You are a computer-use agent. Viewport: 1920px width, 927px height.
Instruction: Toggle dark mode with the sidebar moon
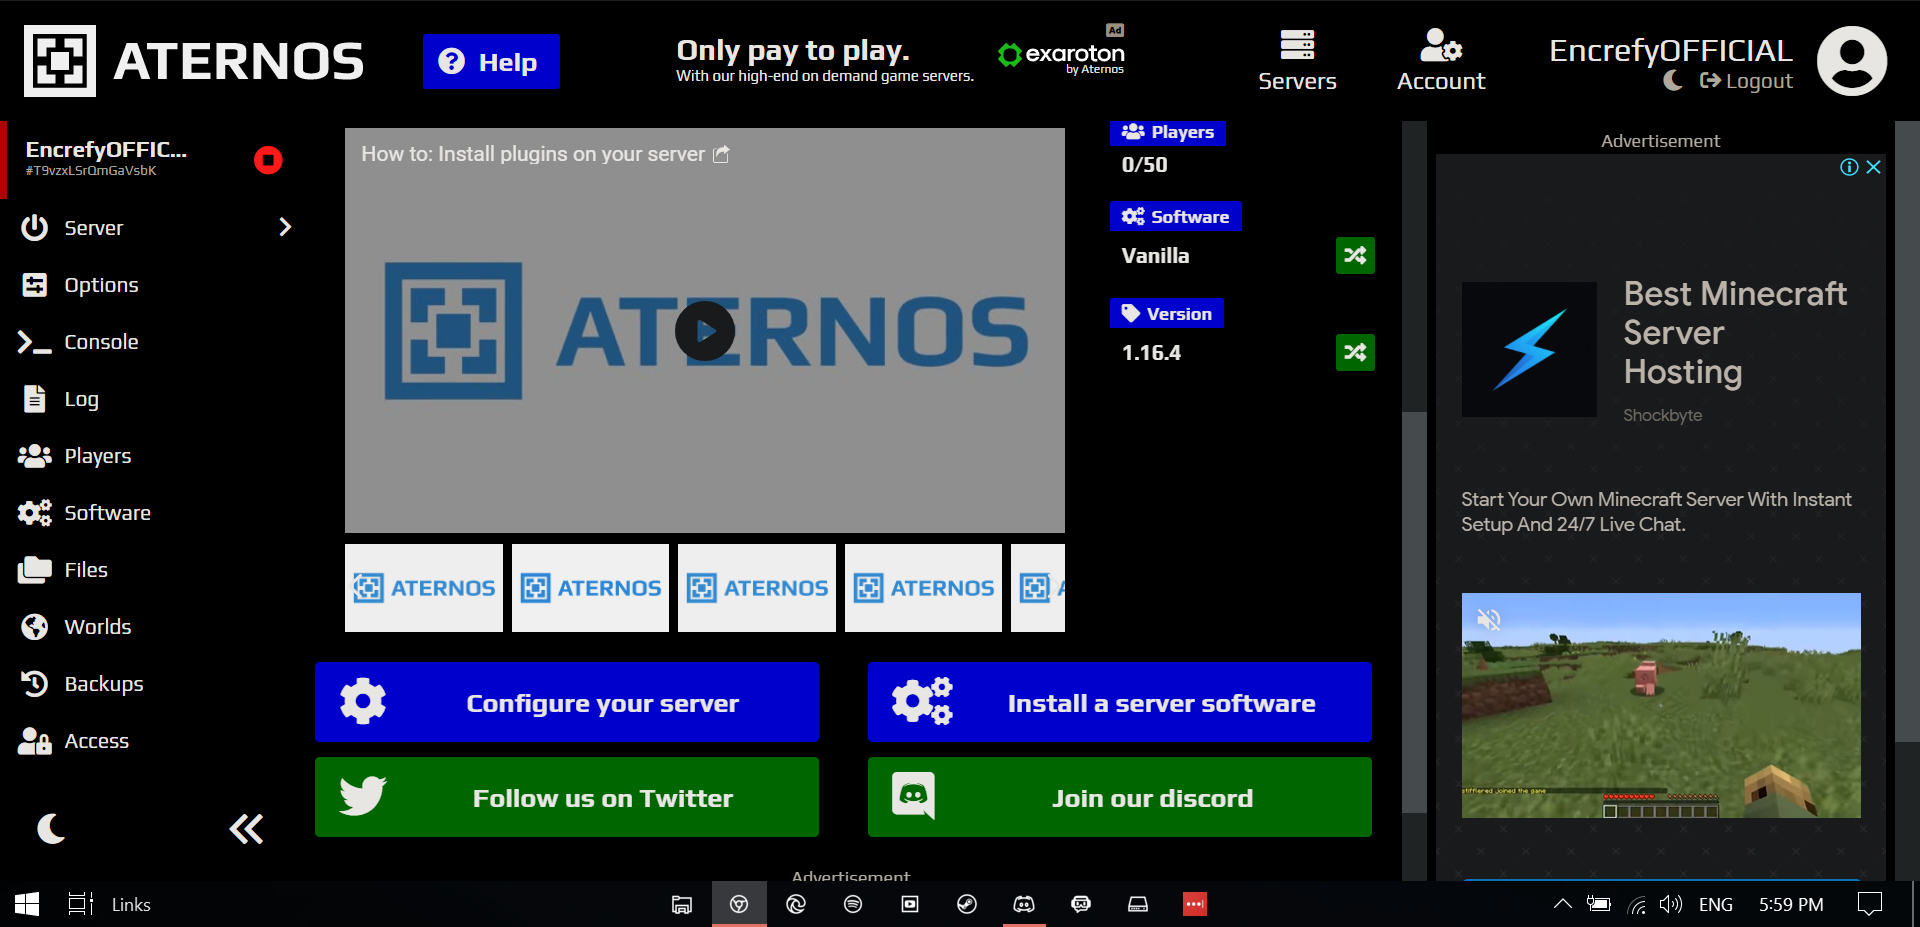(51, 828)
